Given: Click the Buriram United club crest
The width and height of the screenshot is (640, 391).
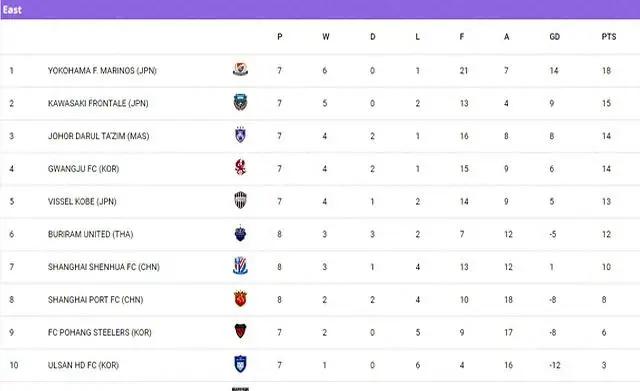Looking at the screenshot, I should point(240,233).
